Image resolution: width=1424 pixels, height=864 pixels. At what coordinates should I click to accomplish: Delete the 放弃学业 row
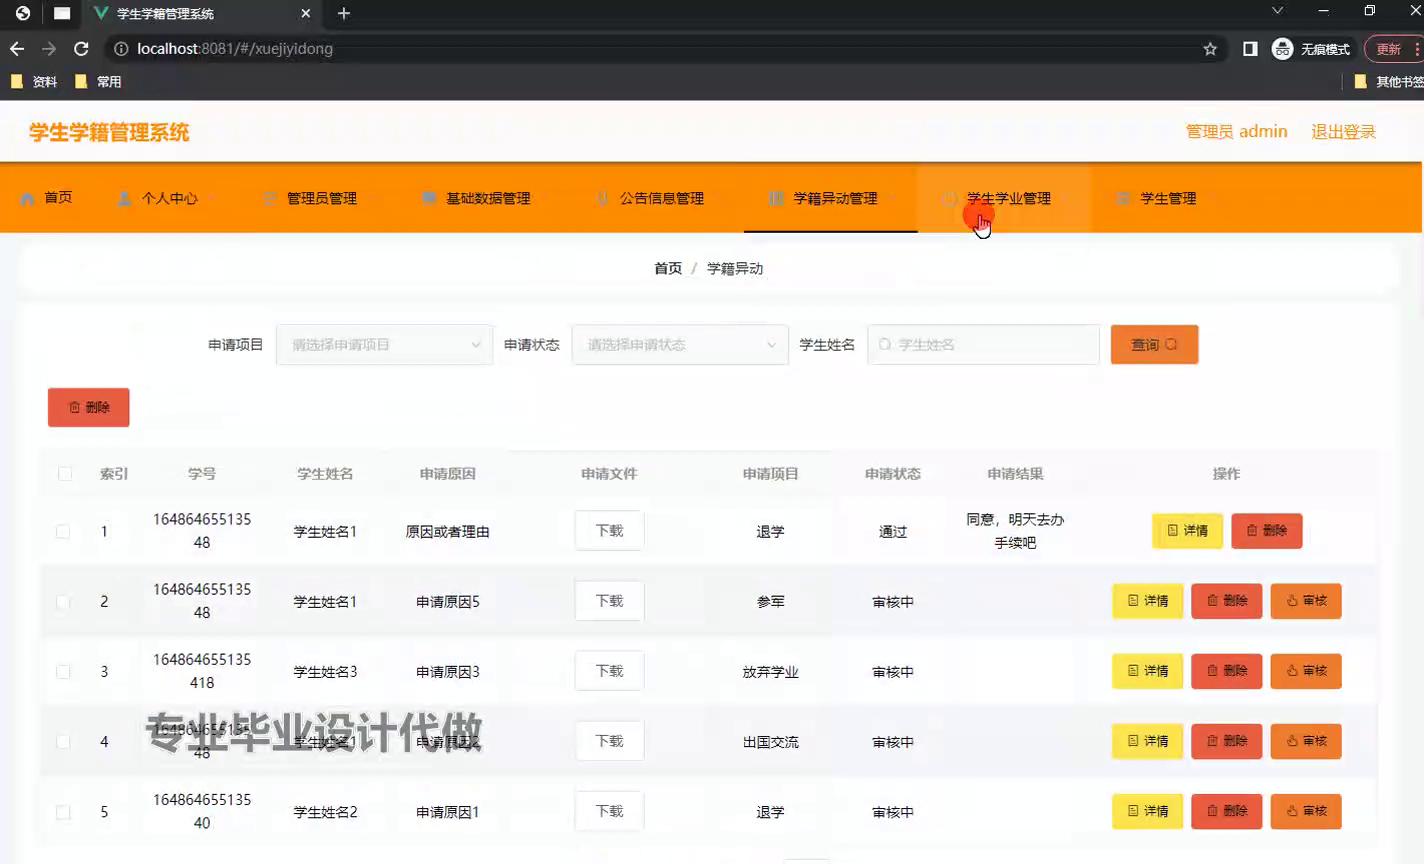point(1227,671)
